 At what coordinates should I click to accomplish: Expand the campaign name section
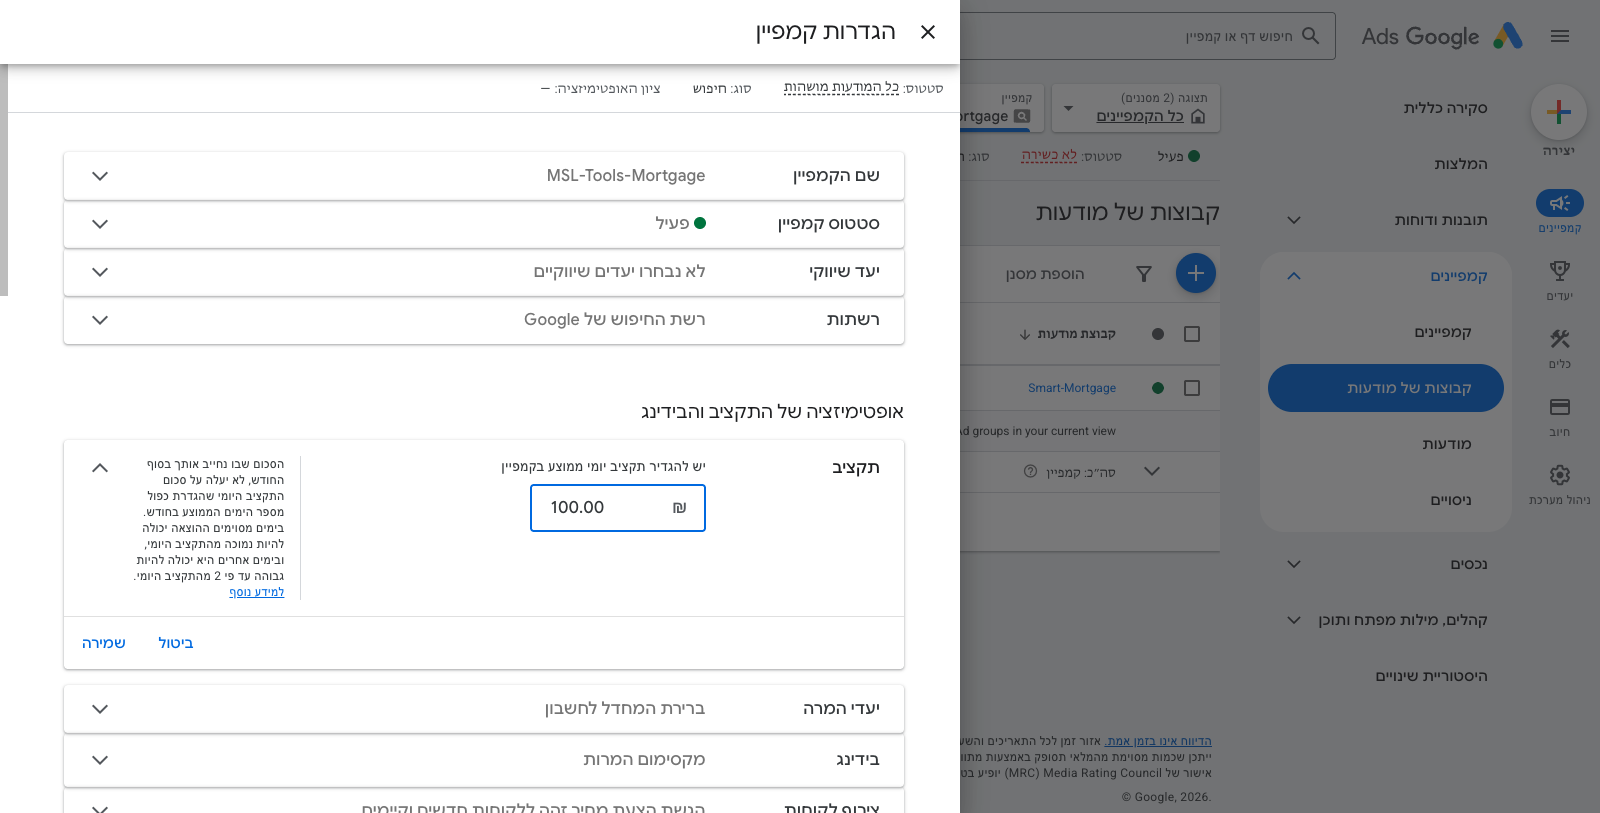100,176
